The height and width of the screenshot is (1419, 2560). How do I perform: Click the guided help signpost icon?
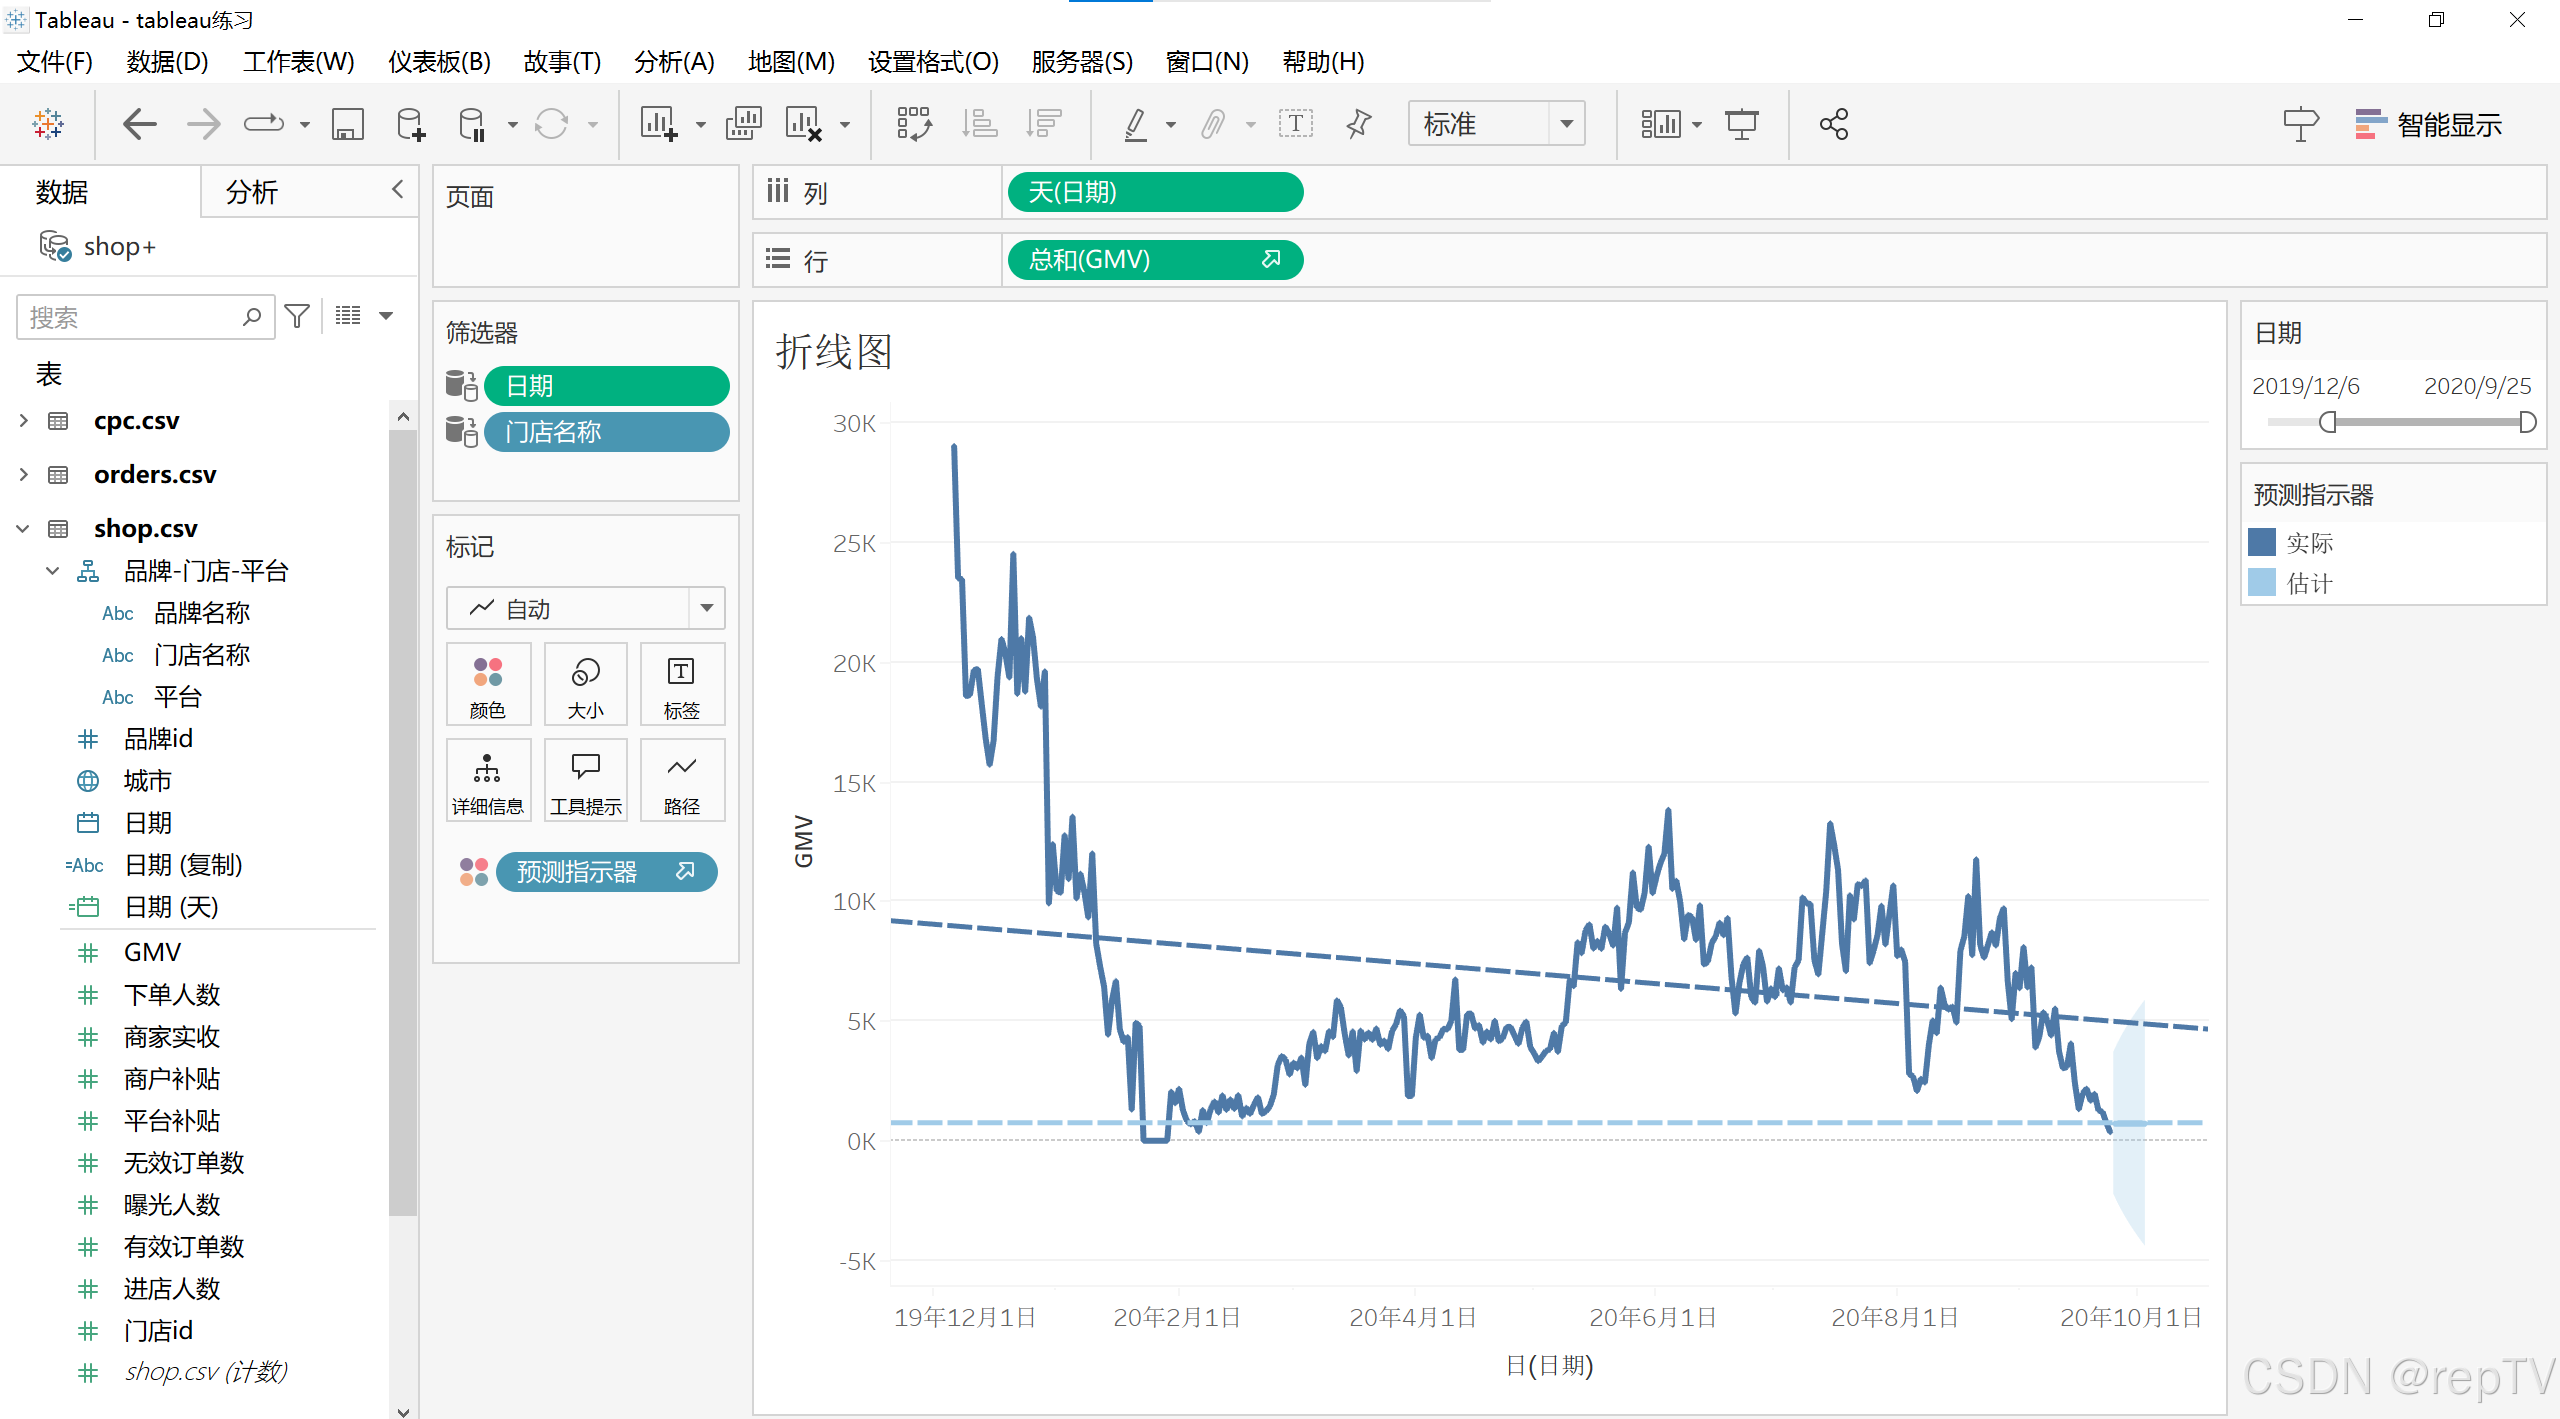[2301, 124]
